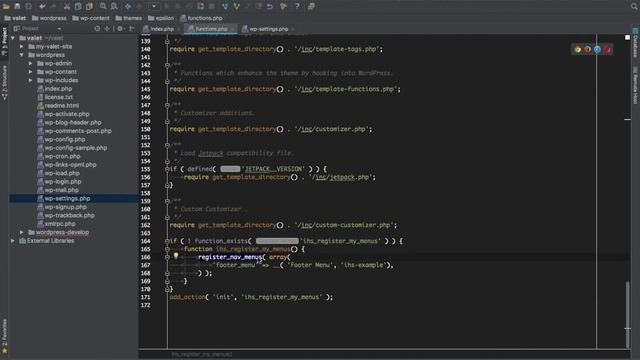Viewport: 640px width, 360px height.
Task: Fold the comment block at line 142
Action: [167, 65]
